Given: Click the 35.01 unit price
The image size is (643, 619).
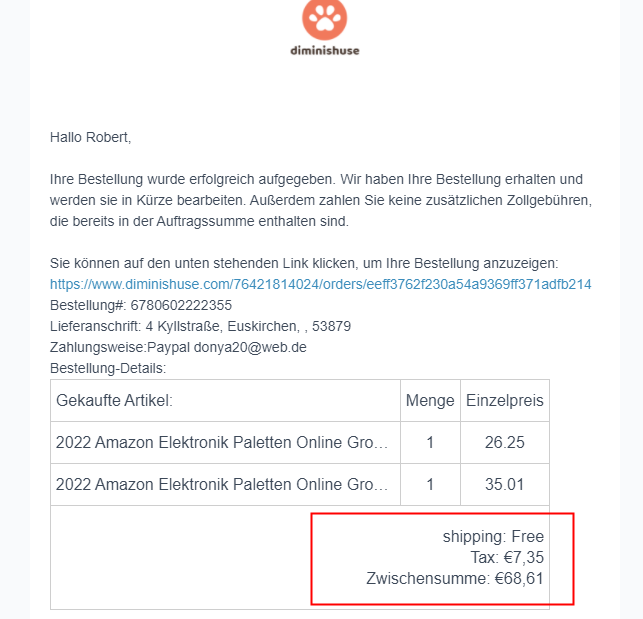Looking at the screenshot, I should (504, 485).
